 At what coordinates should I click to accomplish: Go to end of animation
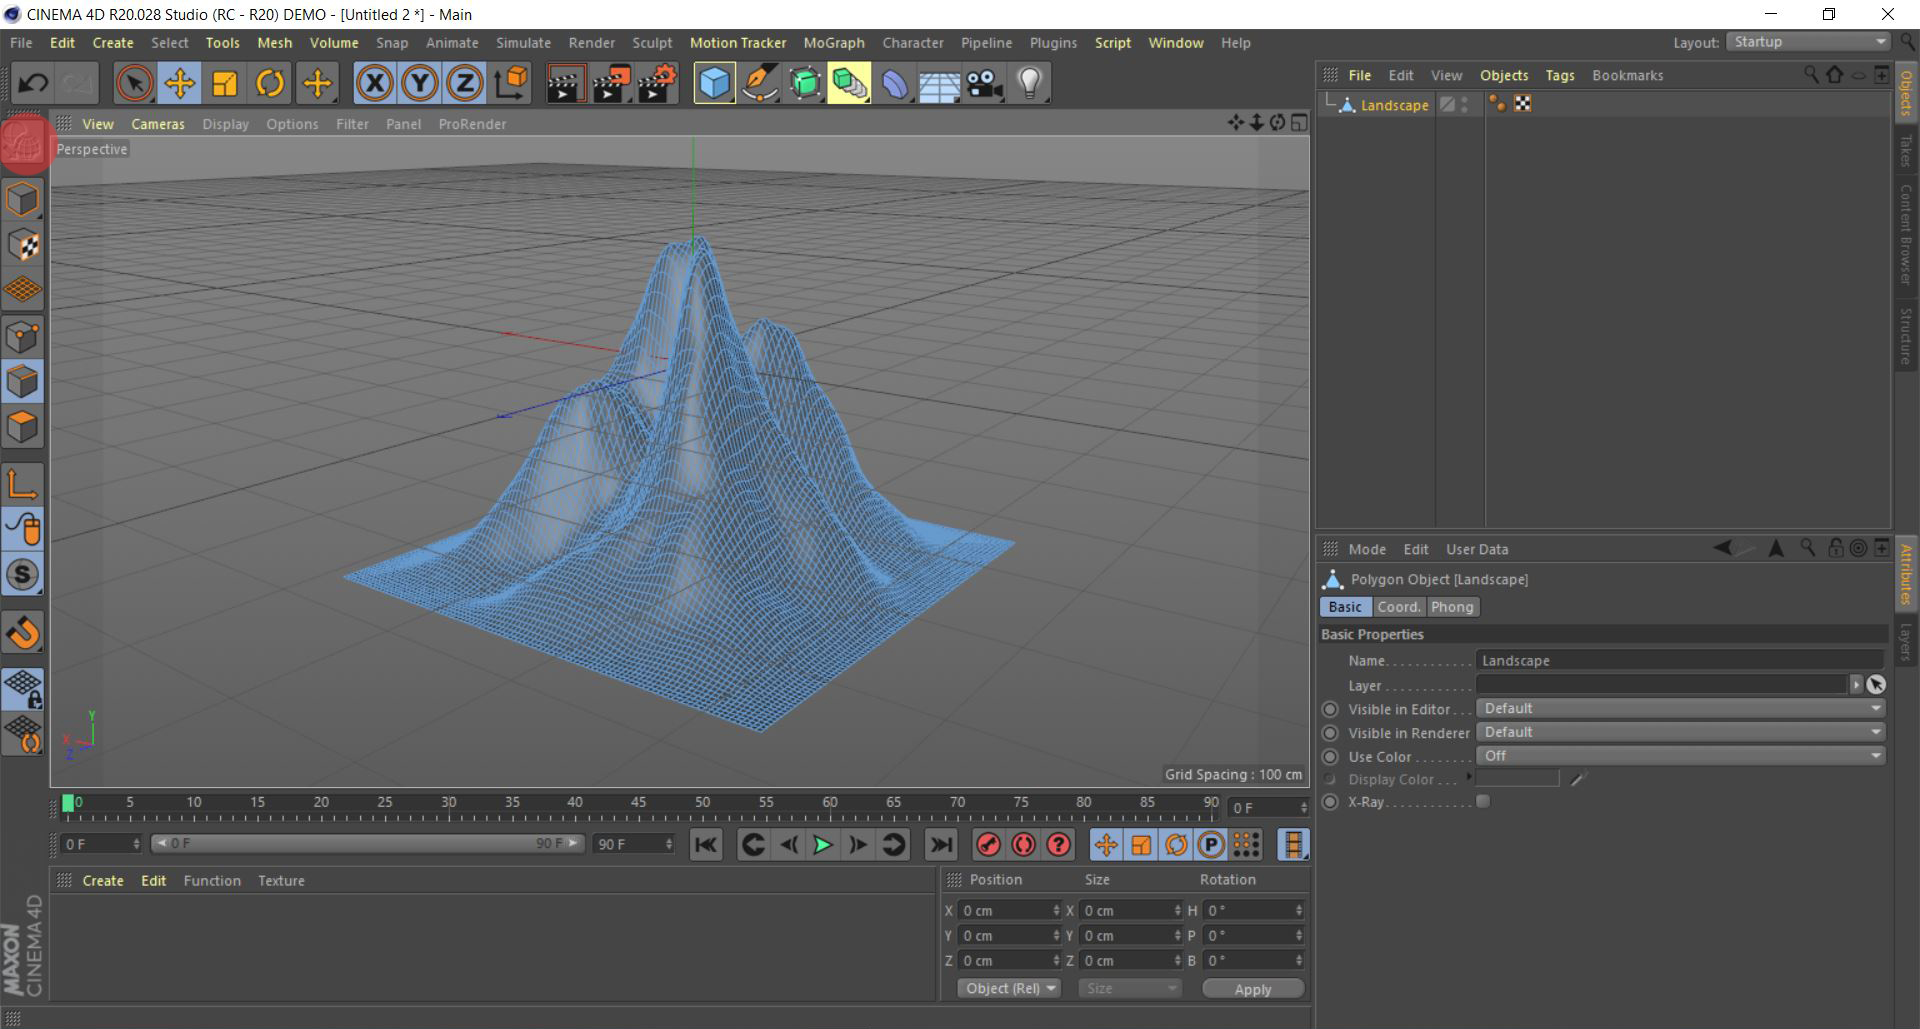(941, 845)
